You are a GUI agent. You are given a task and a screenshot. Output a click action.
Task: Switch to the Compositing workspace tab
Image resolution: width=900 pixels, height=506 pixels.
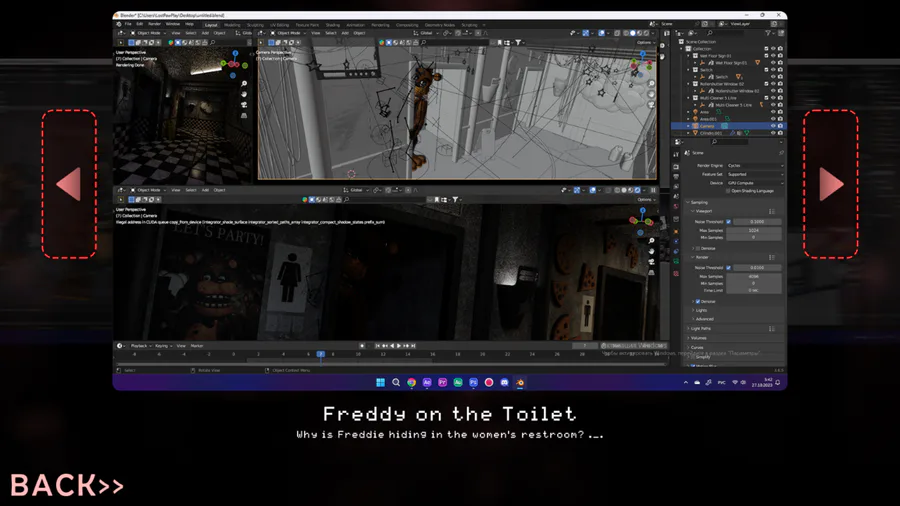pyautogui.click(x=407, y=25)
